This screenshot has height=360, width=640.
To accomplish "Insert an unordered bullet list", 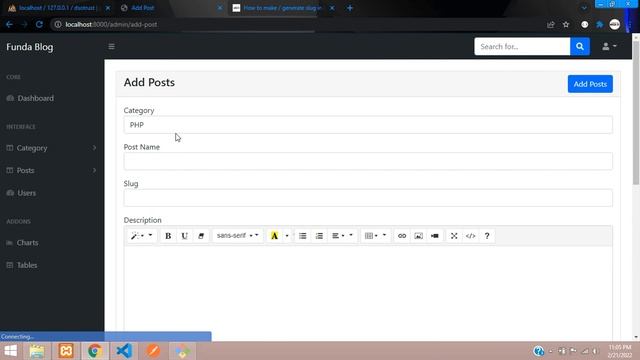I will 302,236.
